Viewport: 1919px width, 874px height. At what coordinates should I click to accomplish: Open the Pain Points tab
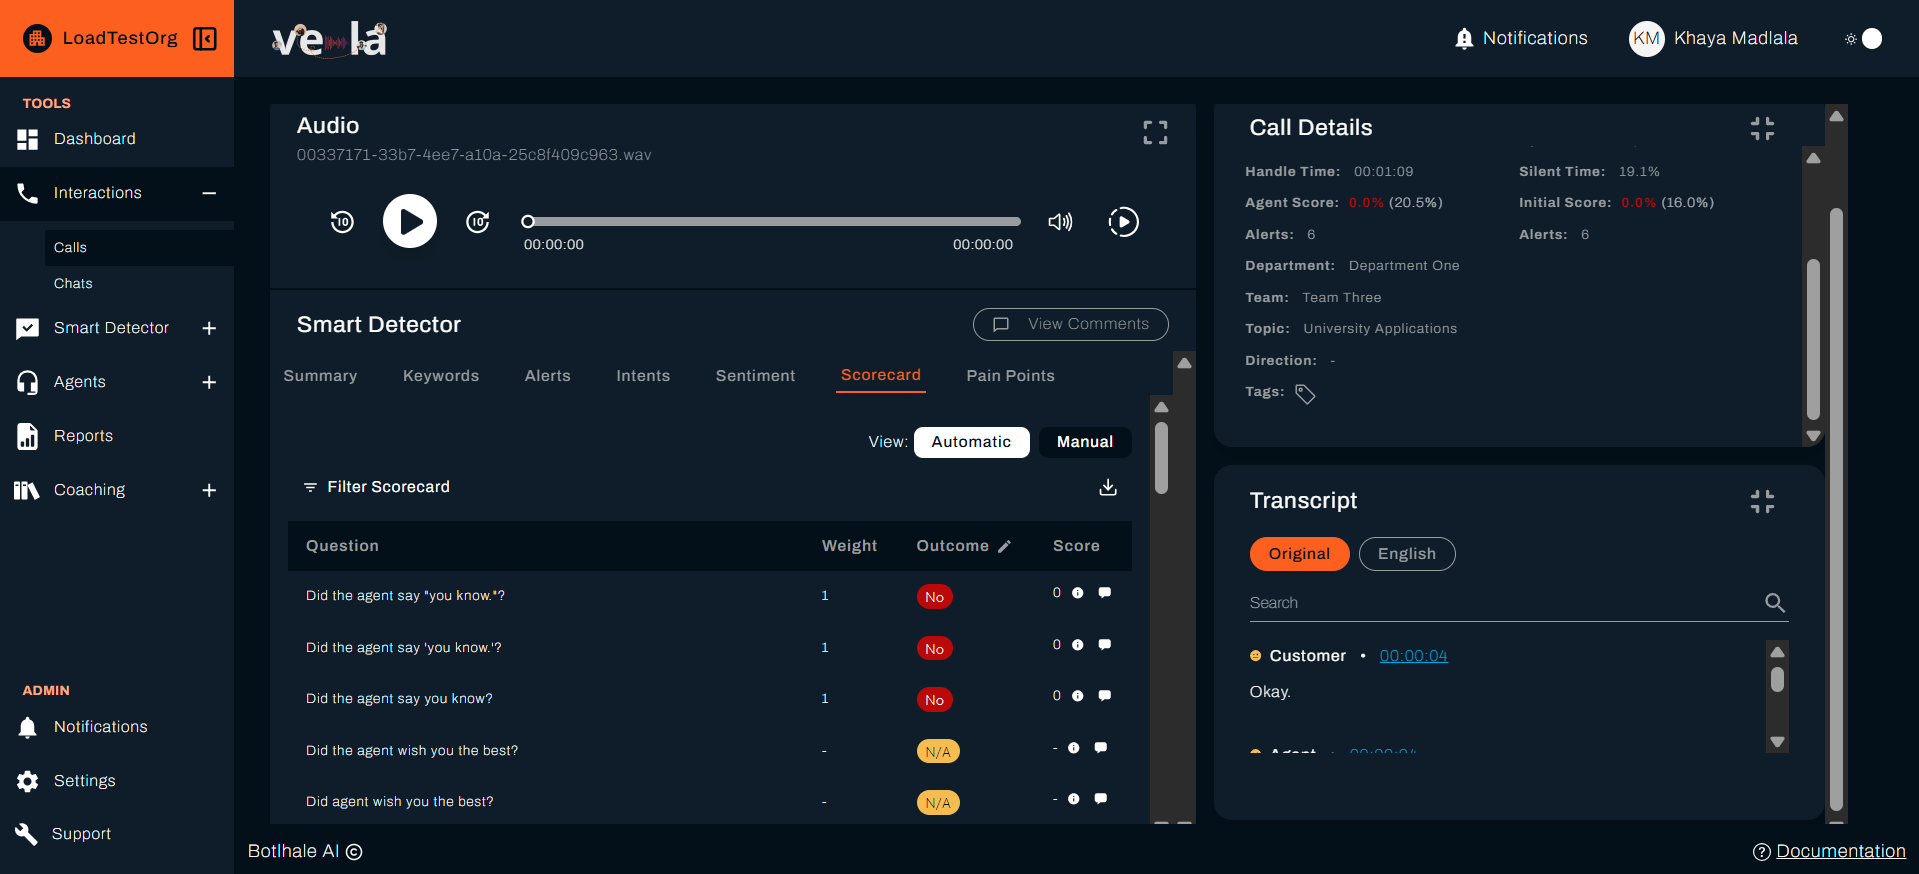1010,376
